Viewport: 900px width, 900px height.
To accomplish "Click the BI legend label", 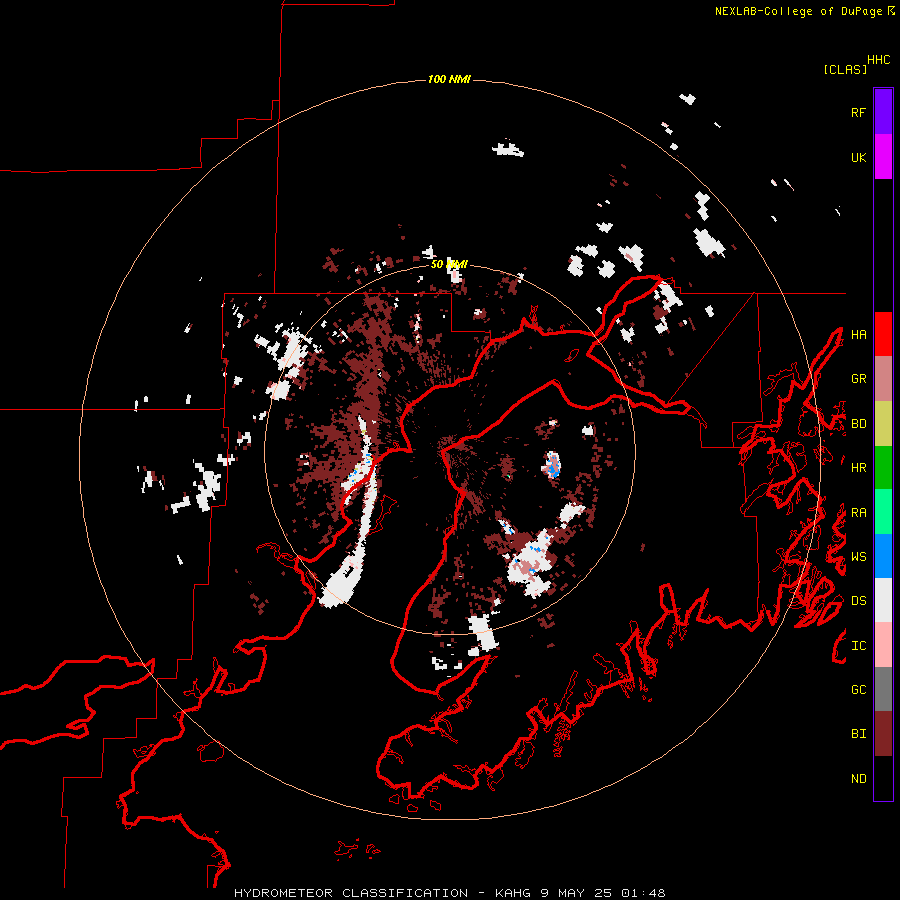I will (x=858, y=734).
